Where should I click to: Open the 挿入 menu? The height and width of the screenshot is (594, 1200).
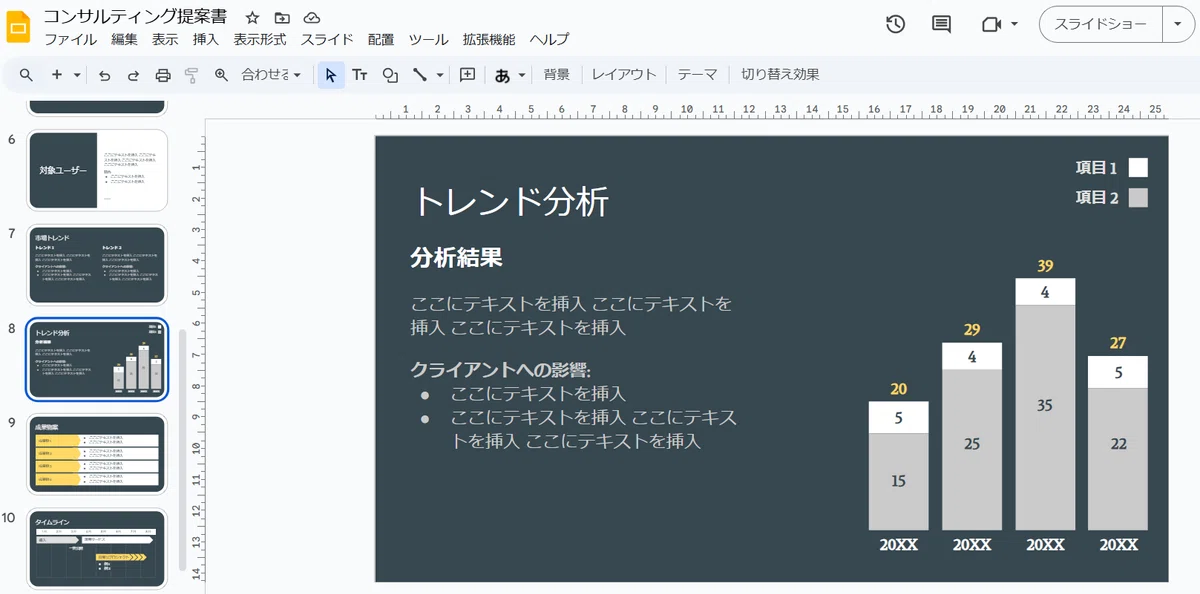coord(206,40)
